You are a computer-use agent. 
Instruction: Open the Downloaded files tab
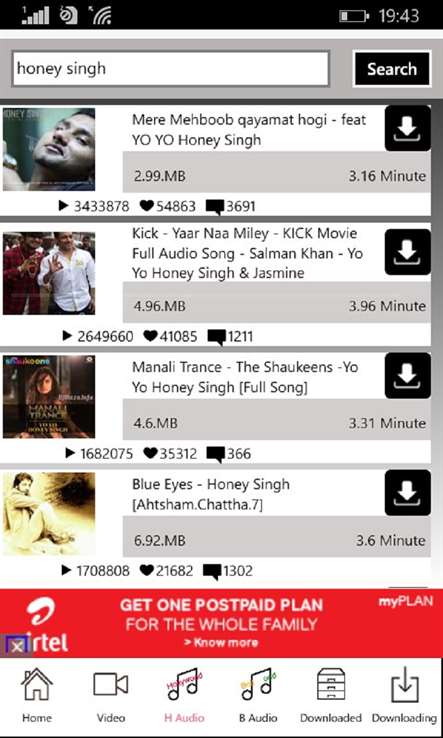click(331, 695)
